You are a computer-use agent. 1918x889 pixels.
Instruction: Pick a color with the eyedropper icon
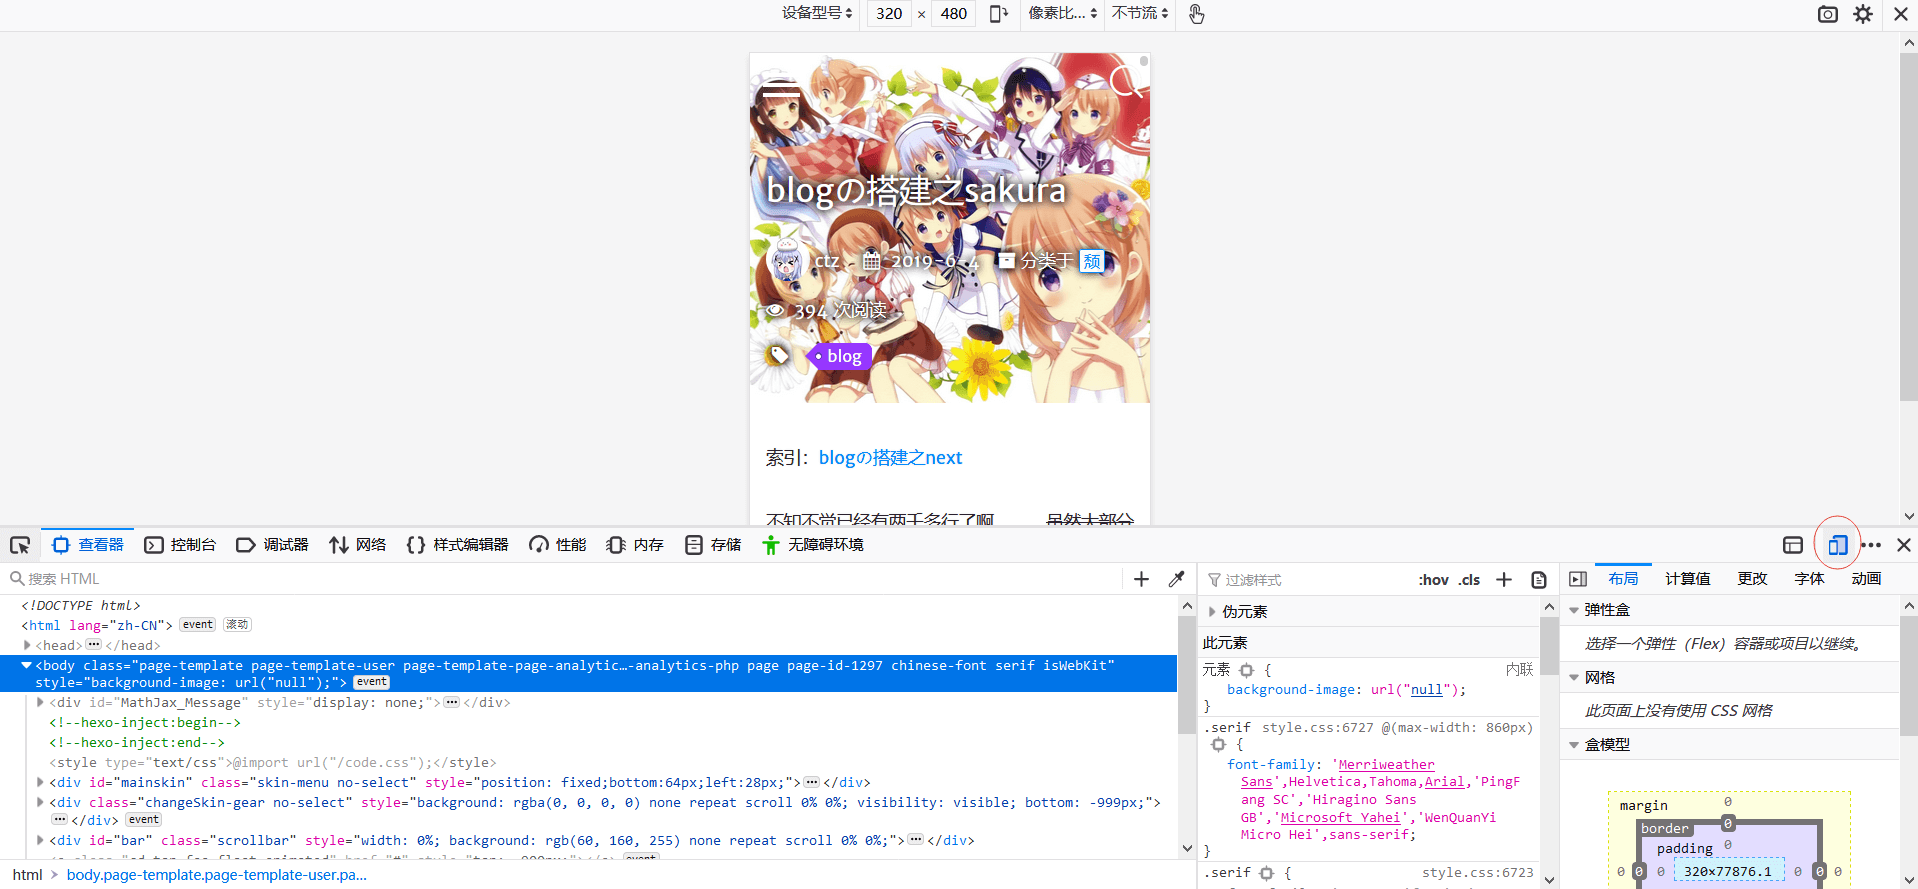[1177, 579]
